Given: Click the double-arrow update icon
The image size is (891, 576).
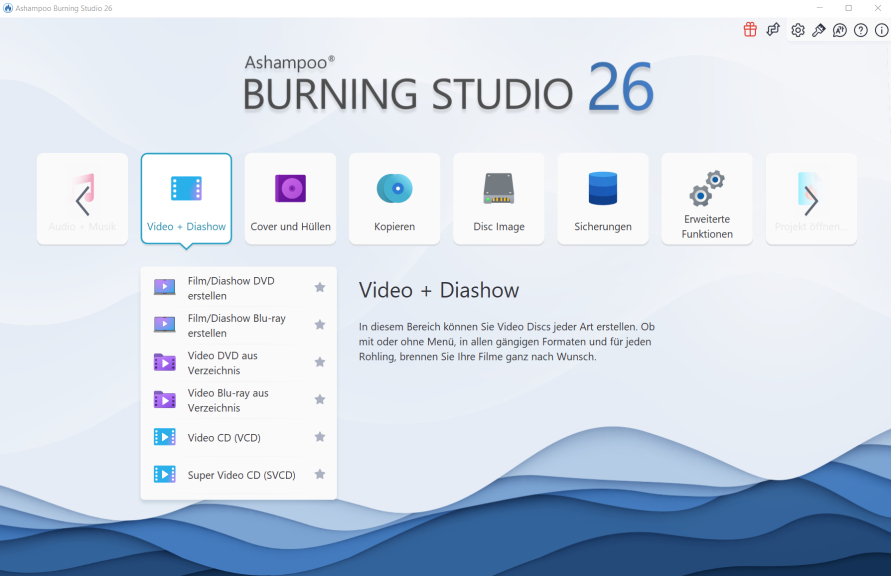Looking at the screenshot, I should (x=772, y=29).
